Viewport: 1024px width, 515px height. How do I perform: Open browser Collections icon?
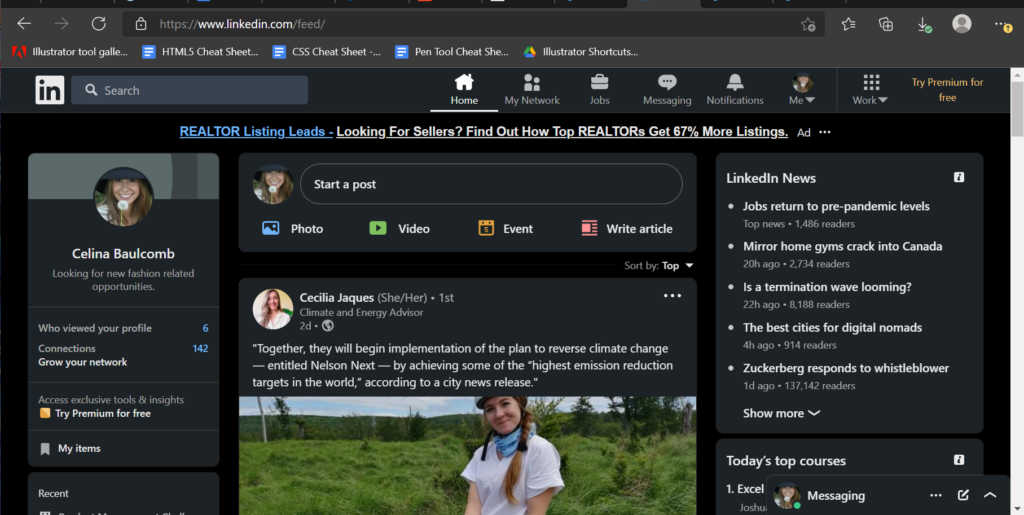pyautogui.click(x=886, y=24)
